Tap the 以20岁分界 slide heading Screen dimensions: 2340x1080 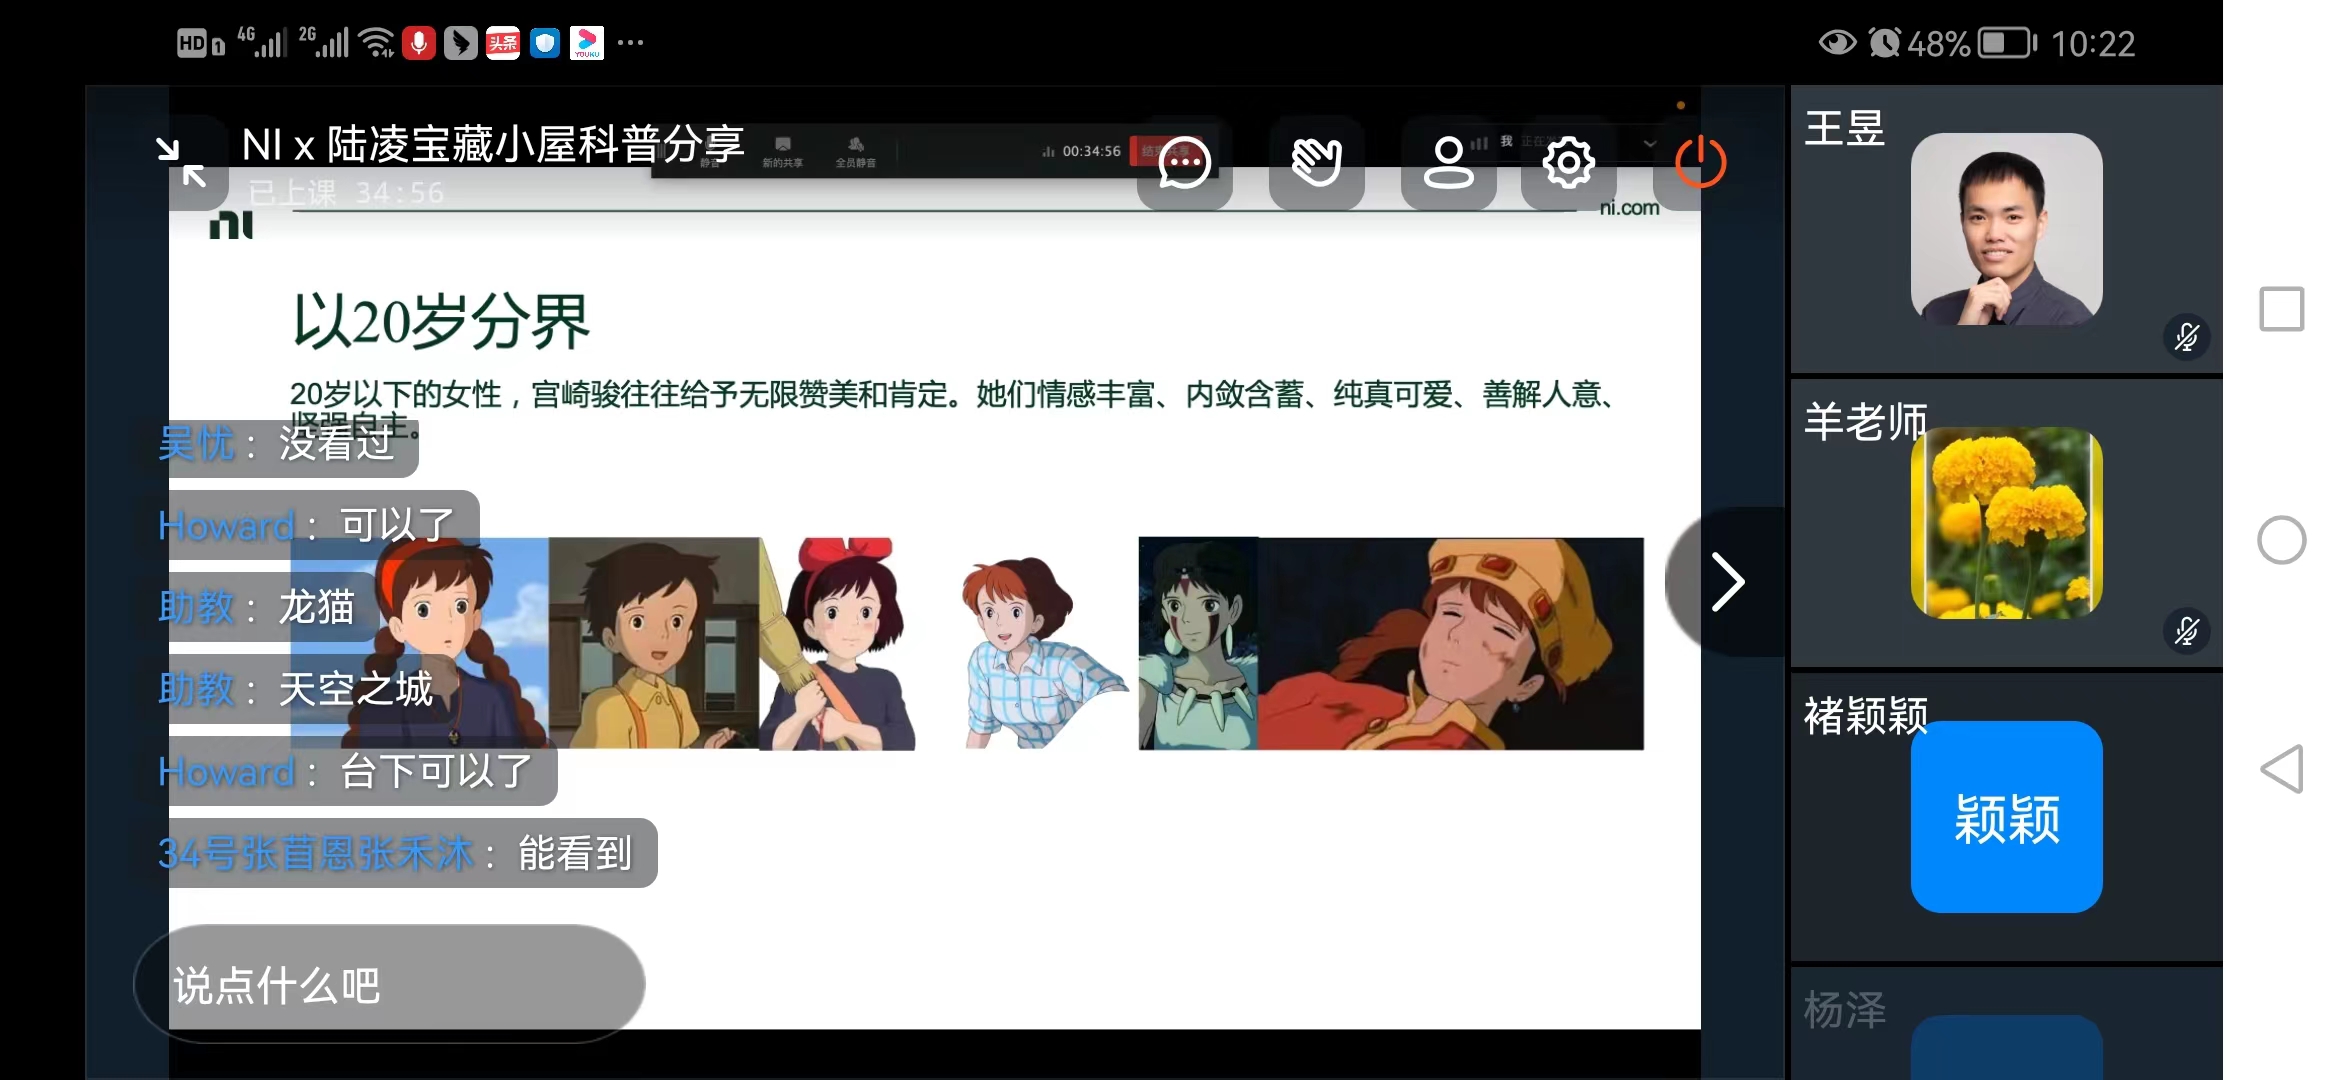[441, 322]
